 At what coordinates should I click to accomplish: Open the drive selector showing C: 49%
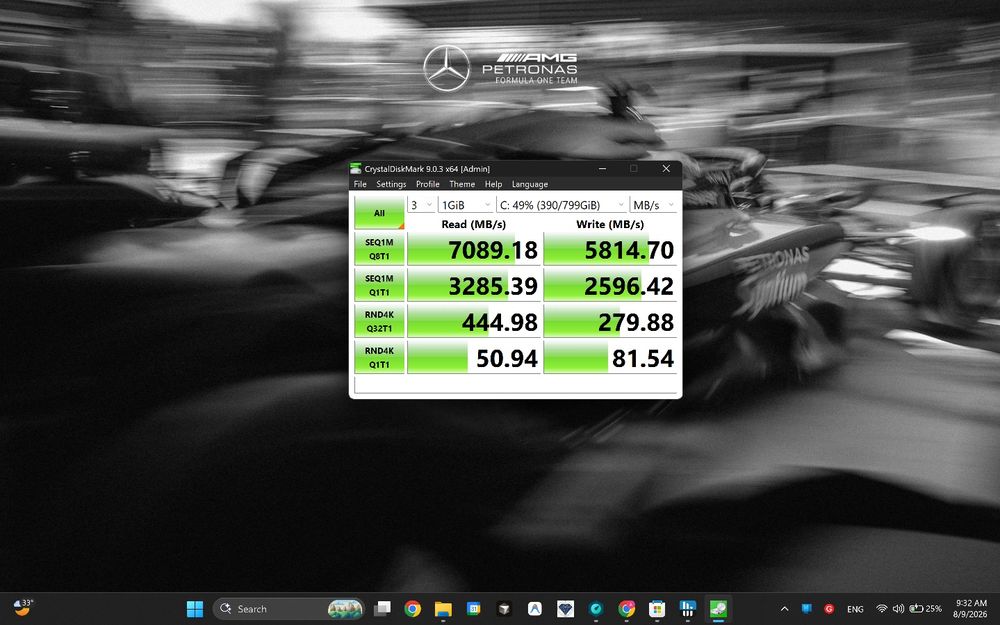(562, 205)
